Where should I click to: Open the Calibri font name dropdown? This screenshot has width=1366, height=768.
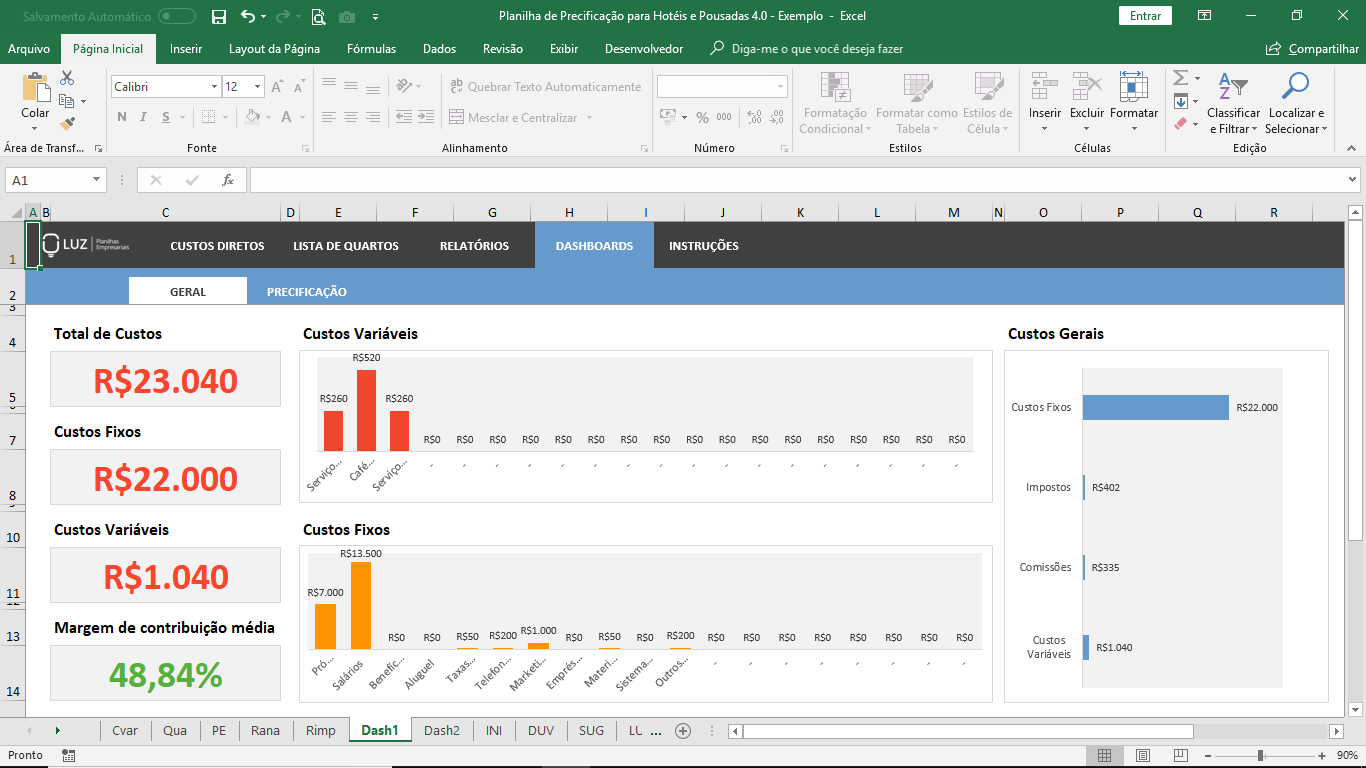point(214,87)
